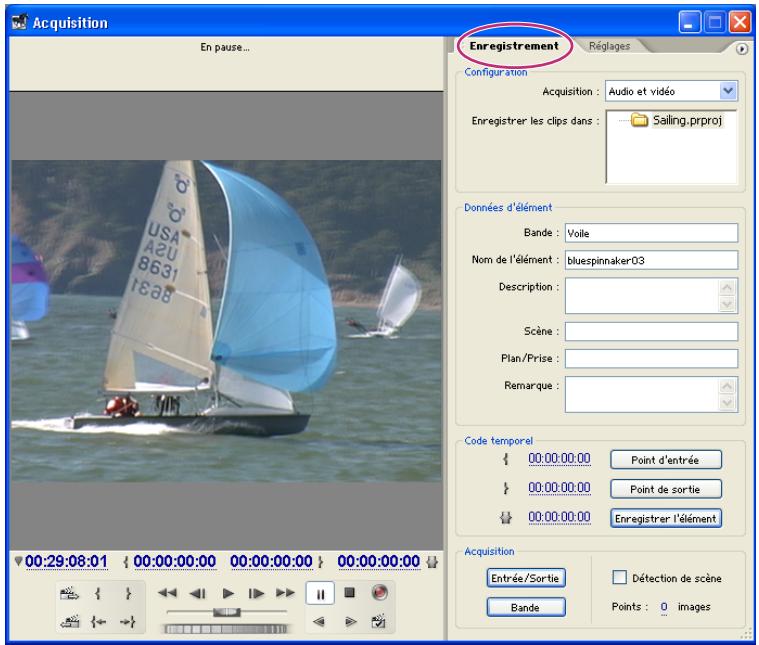Open the Acquisition Audio et vidéo dropdown
This screenshot has width=759, height=645.
tap(671, 91)
